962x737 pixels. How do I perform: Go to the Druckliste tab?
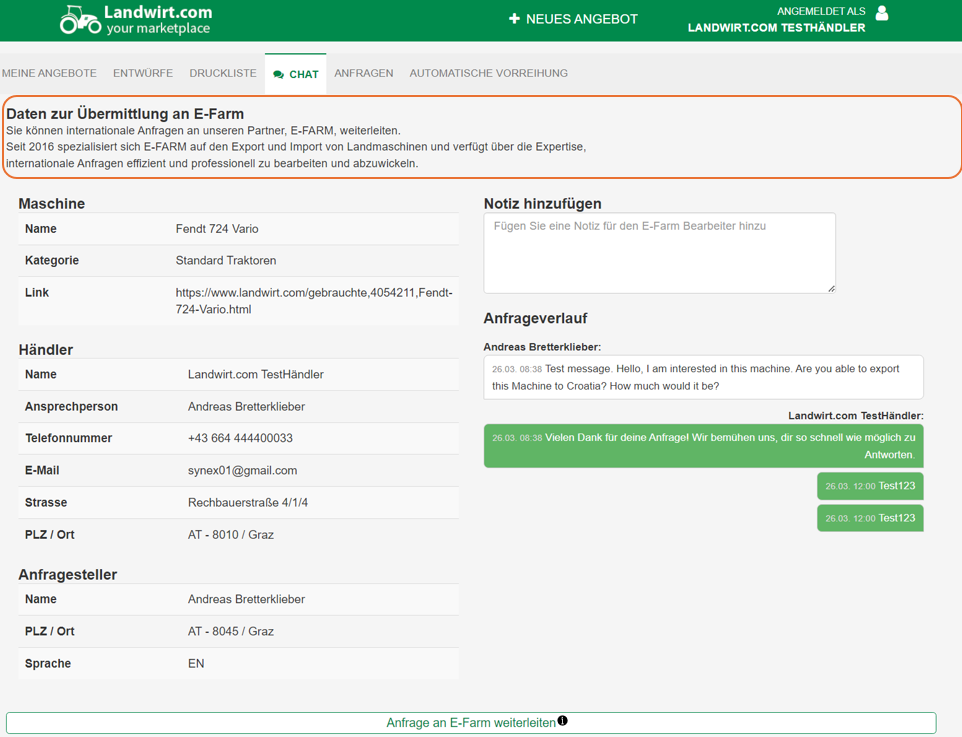tap(223, 73)
